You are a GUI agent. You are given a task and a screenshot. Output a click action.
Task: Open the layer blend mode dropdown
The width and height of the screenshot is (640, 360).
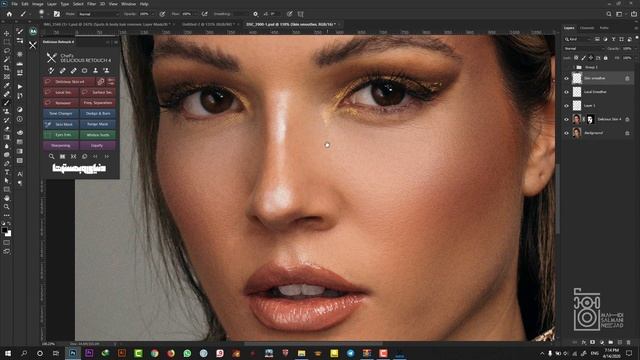click(x=583, y=49)
